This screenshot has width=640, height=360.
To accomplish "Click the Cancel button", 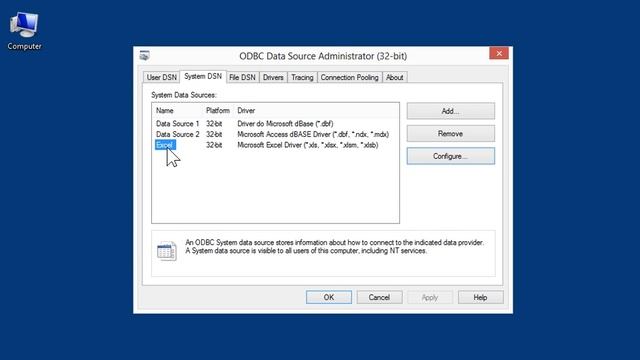I will coord(379,298).
